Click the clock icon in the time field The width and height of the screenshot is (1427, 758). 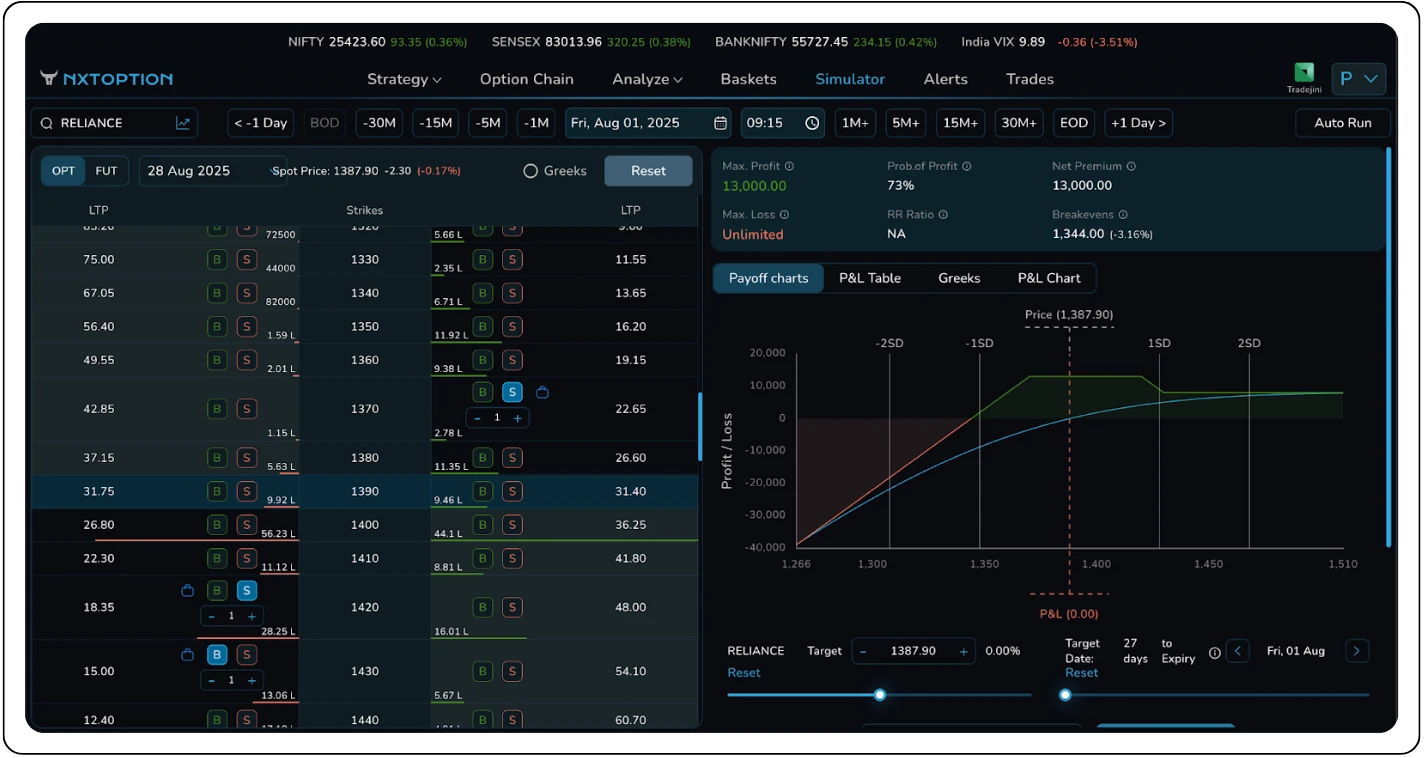[x=812, y=123]
